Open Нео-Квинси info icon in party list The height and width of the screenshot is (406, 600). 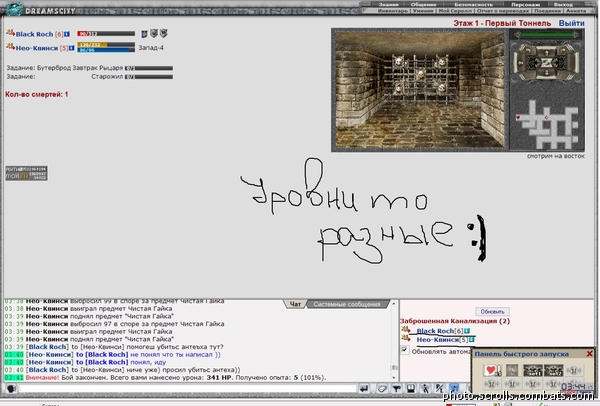72,48
